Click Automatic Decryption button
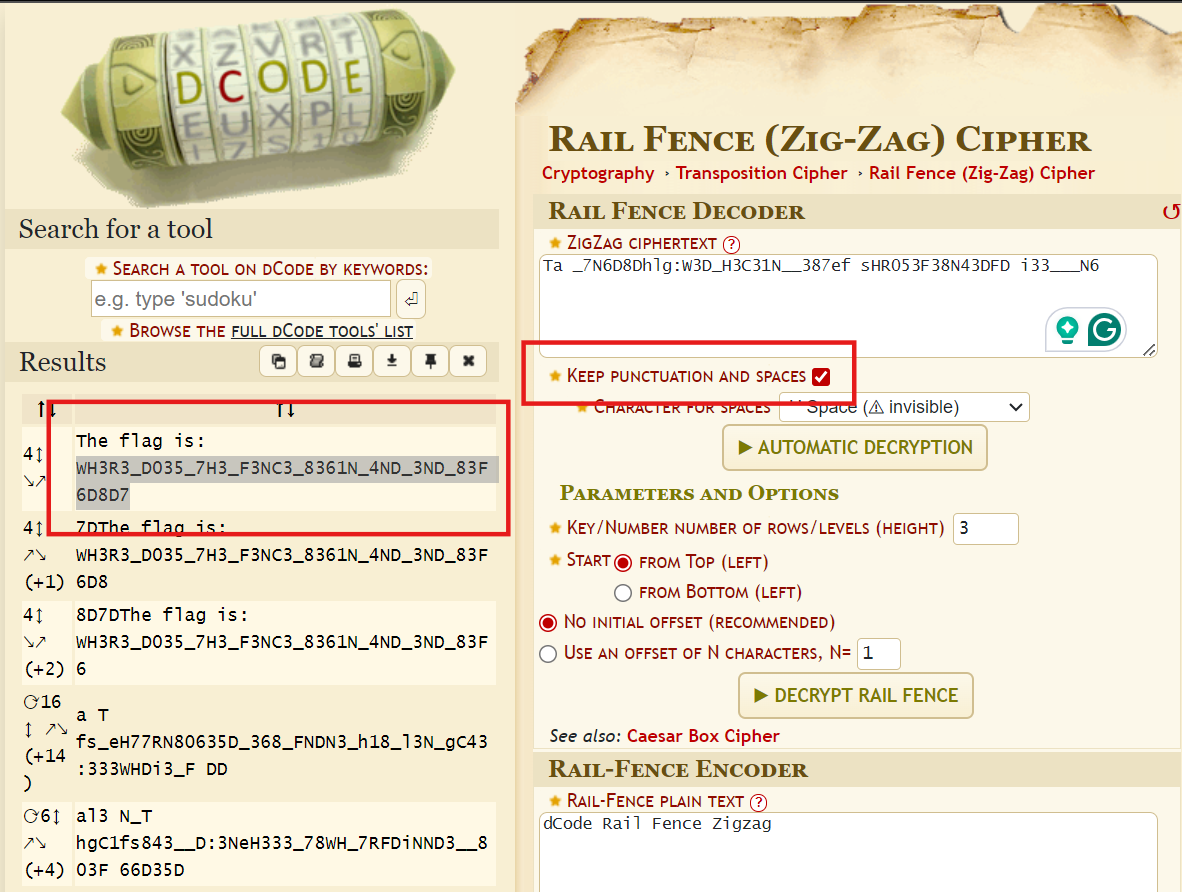 (855, 448)
